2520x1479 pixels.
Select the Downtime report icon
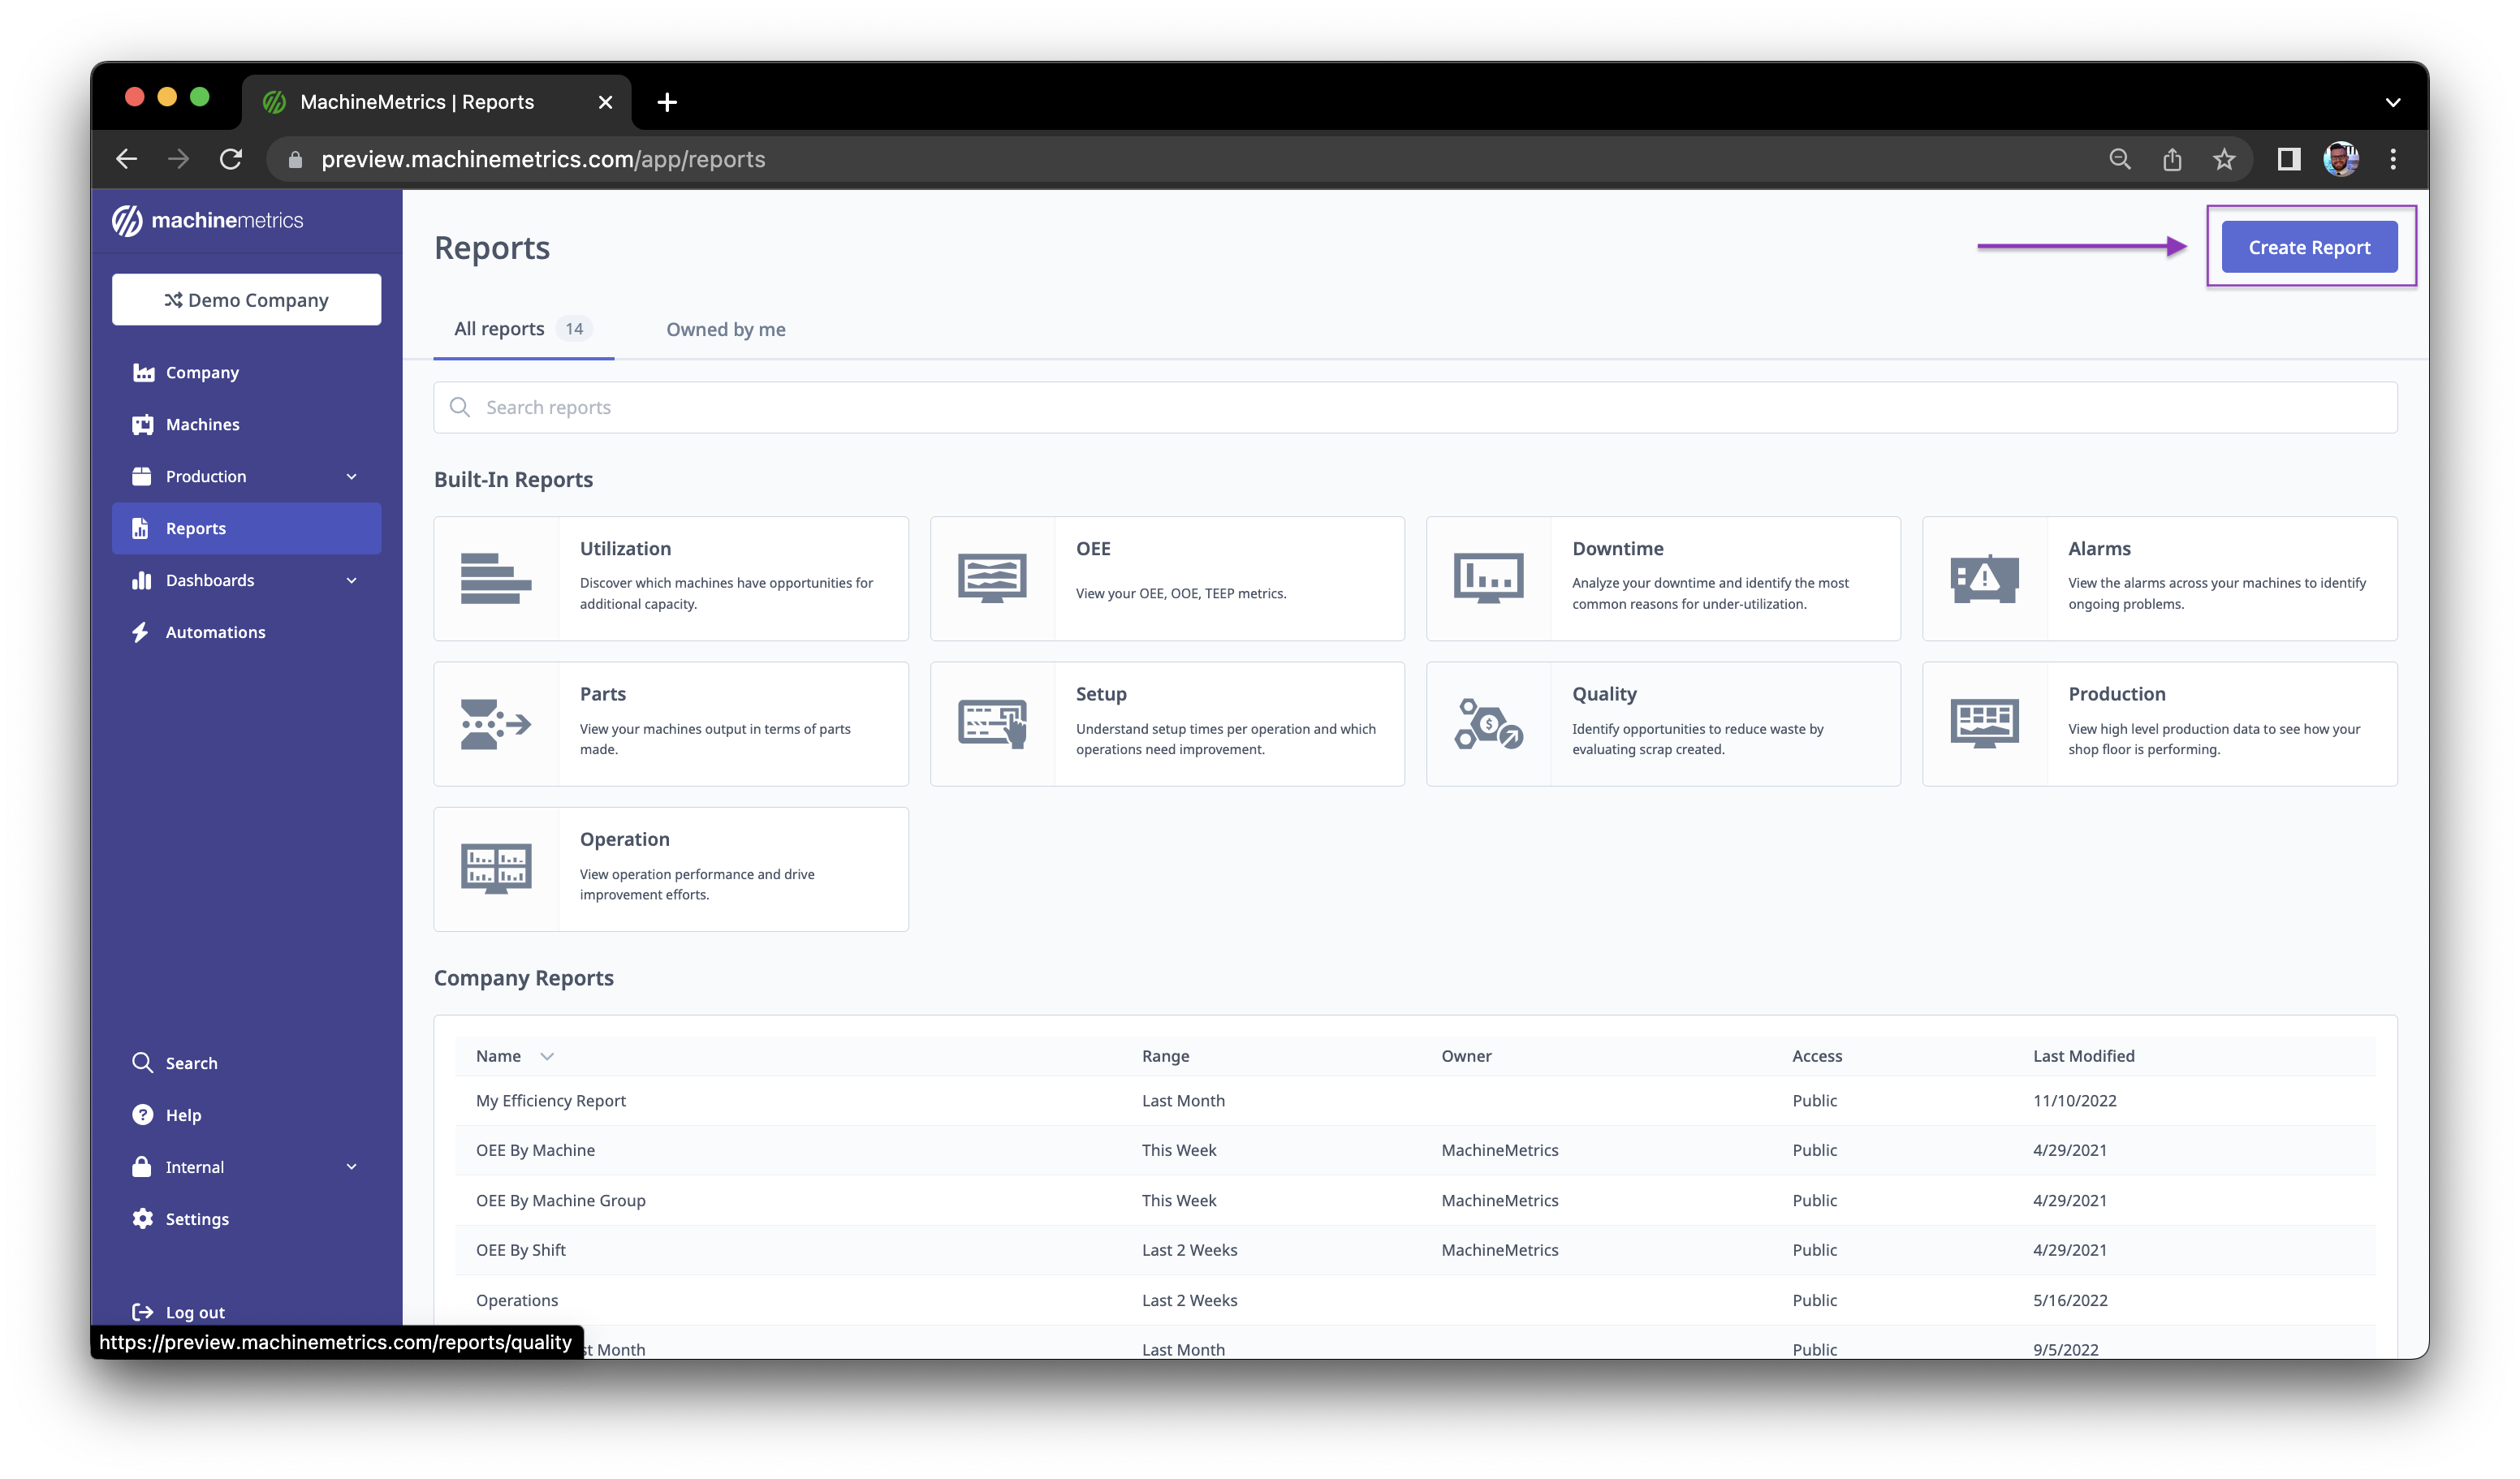1489,578
